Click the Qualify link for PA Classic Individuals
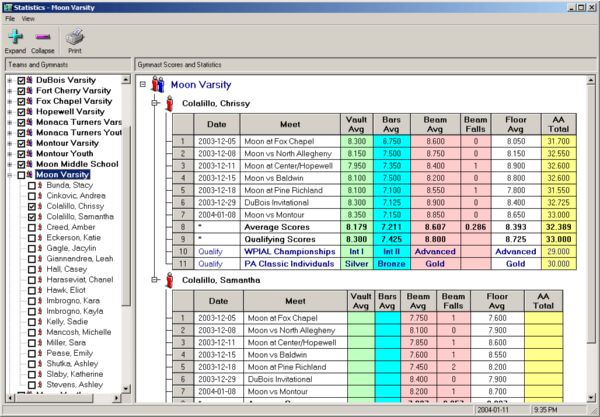 [210, 264]
